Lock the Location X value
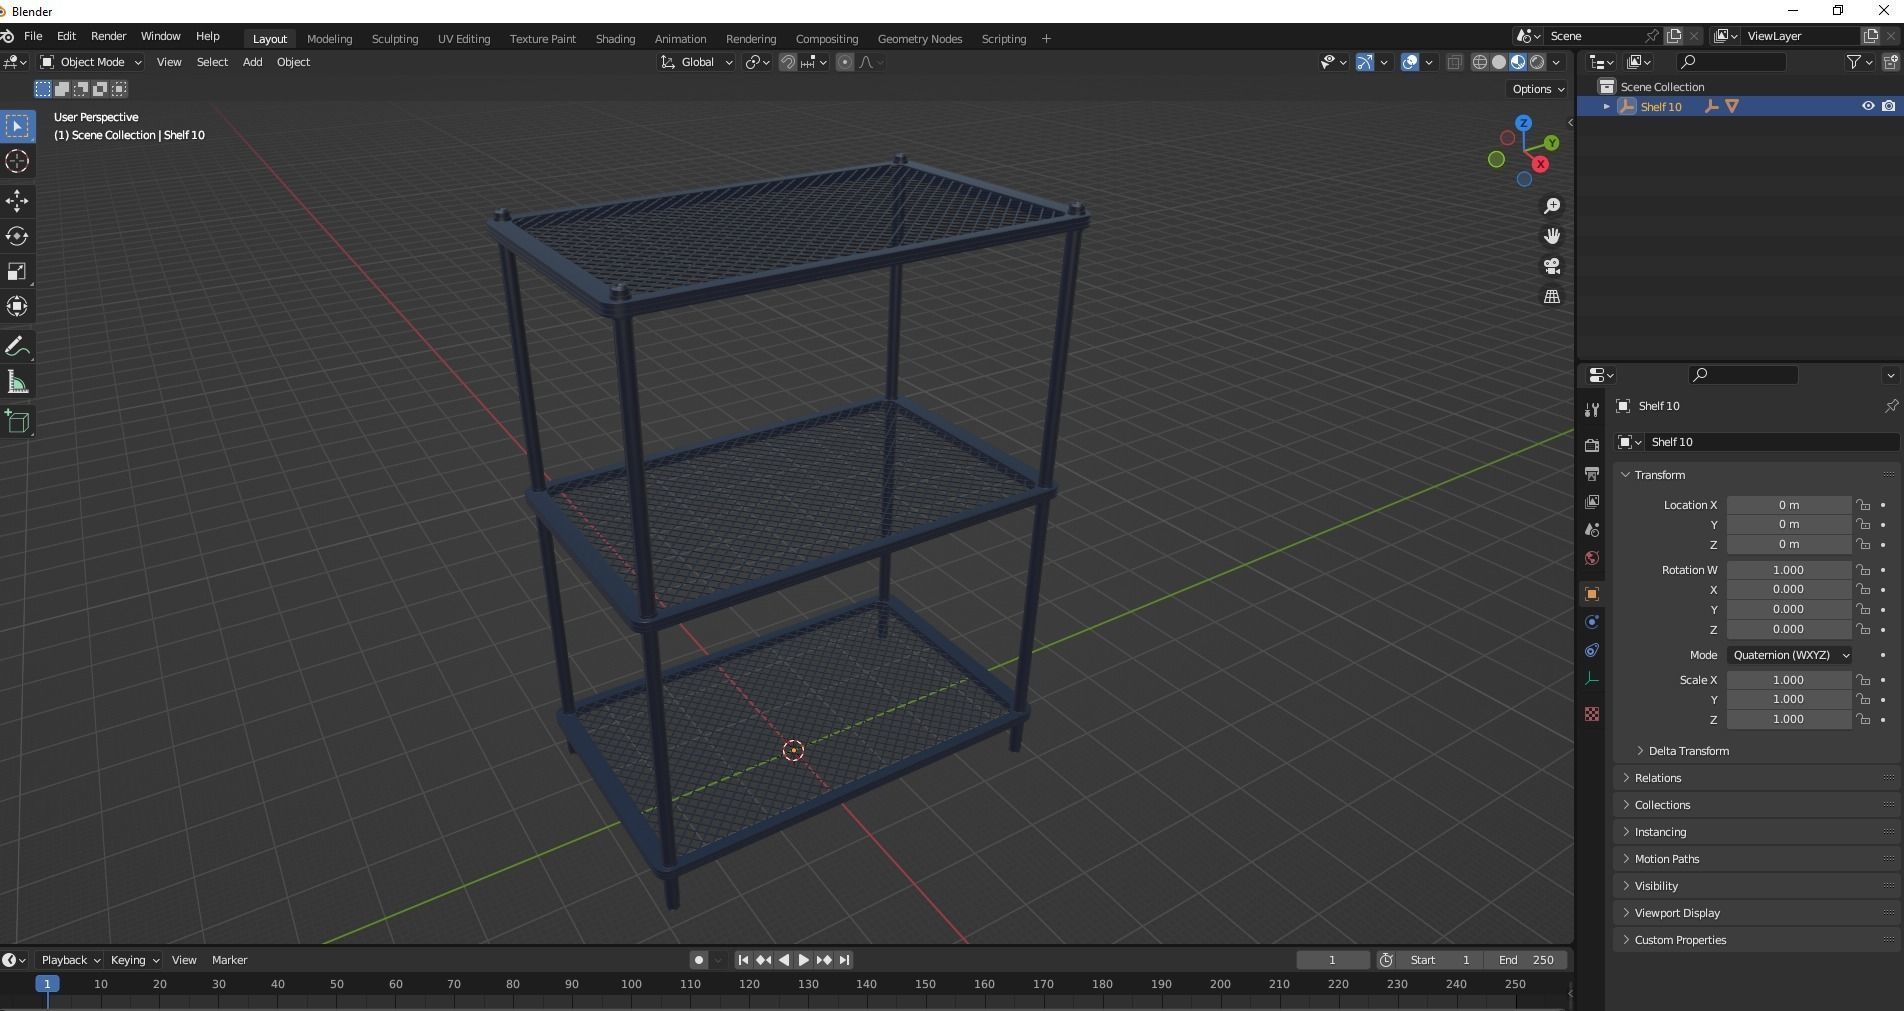 click(x=1863, y=505)
